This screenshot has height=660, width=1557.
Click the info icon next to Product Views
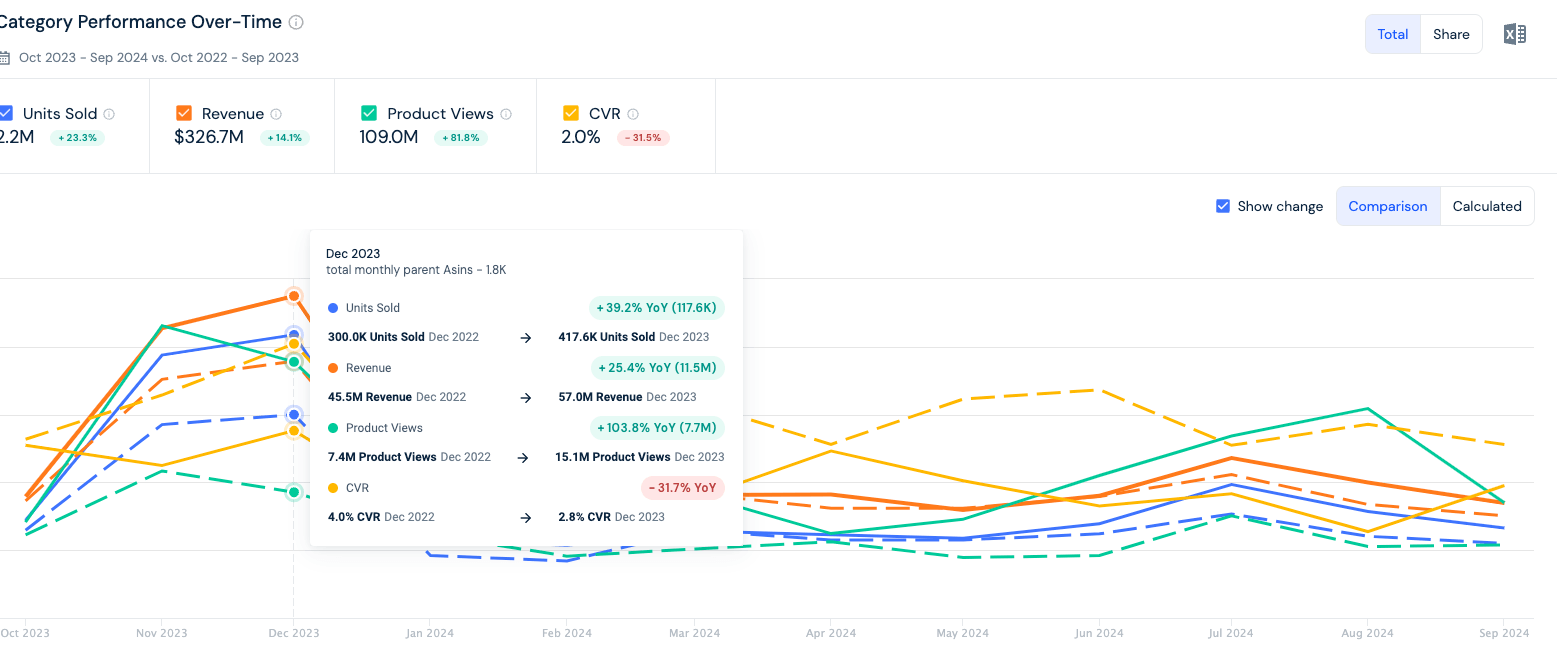click(x=506, y=114)
